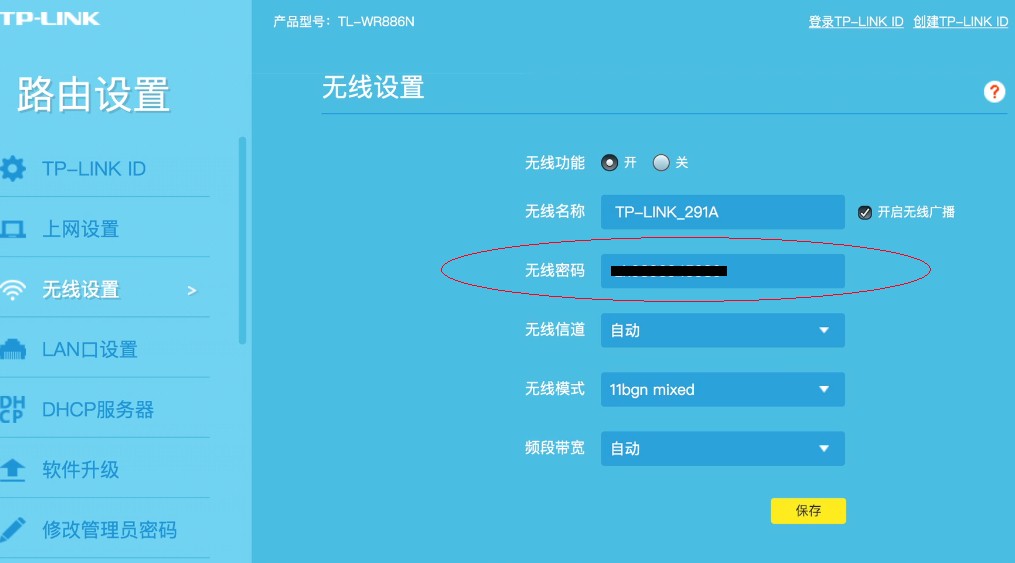
Task: Click the DHCP icon in sidebar
Action: click(x=12, y=410)
